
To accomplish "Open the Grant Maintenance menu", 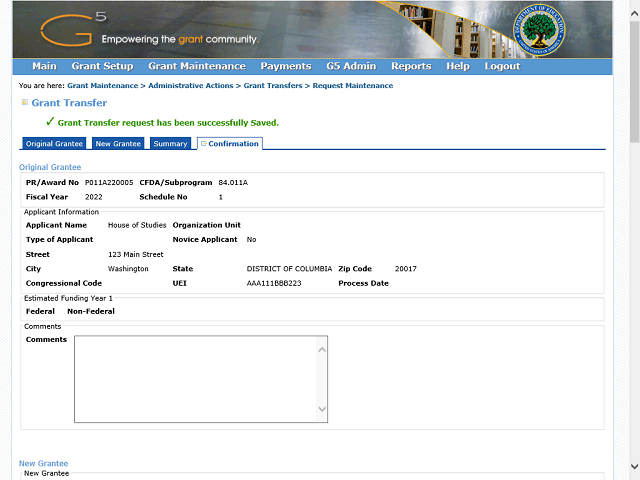I will [x=197, y=66].
